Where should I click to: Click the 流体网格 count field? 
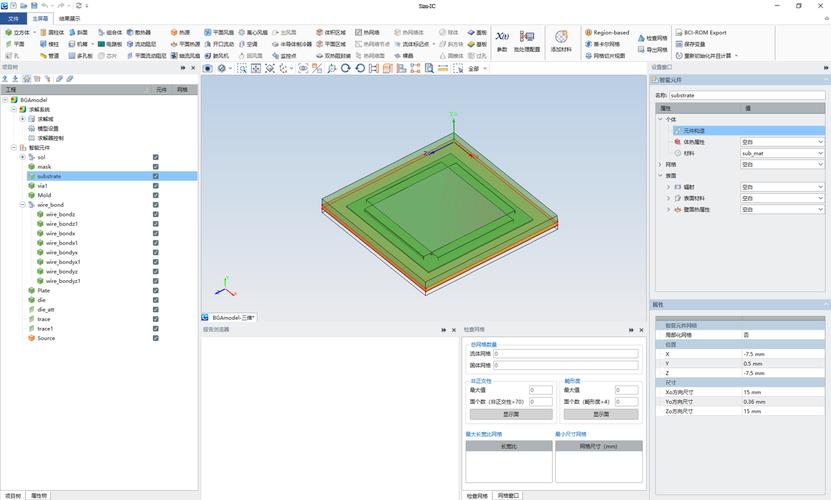coord(565,354)
